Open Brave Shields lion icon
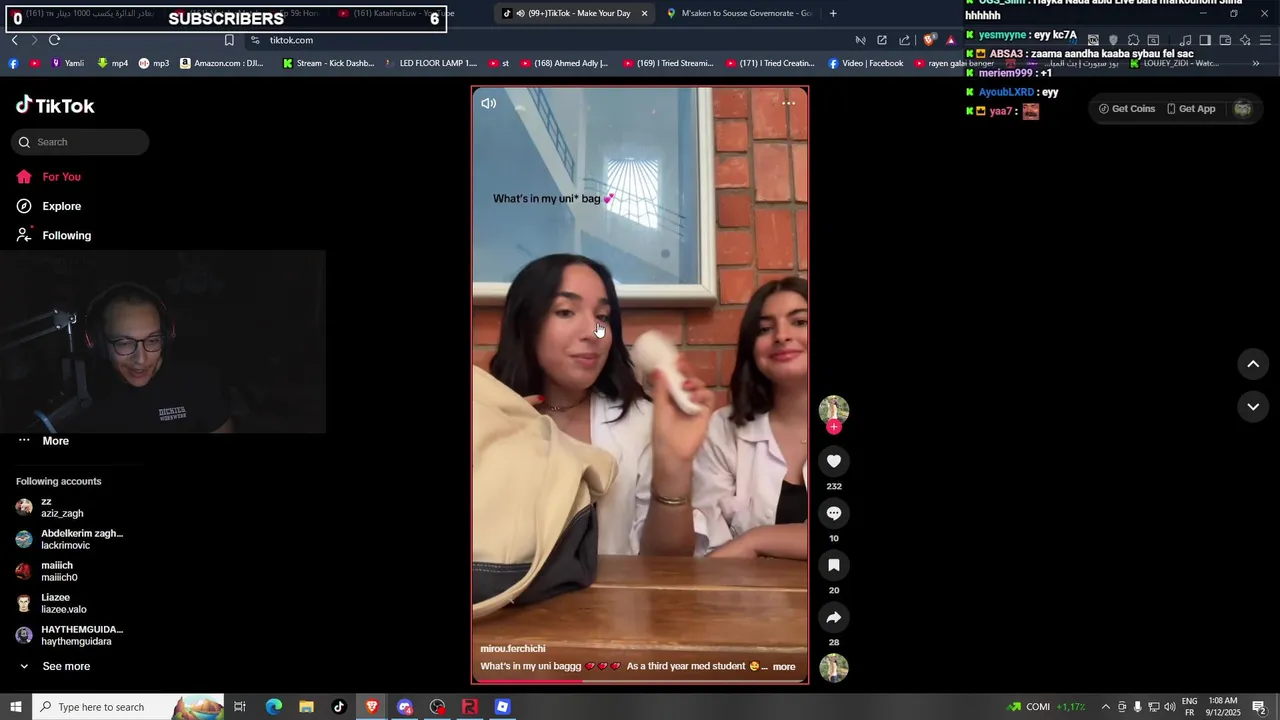1280x720 pixels. [x=929, y=40]
